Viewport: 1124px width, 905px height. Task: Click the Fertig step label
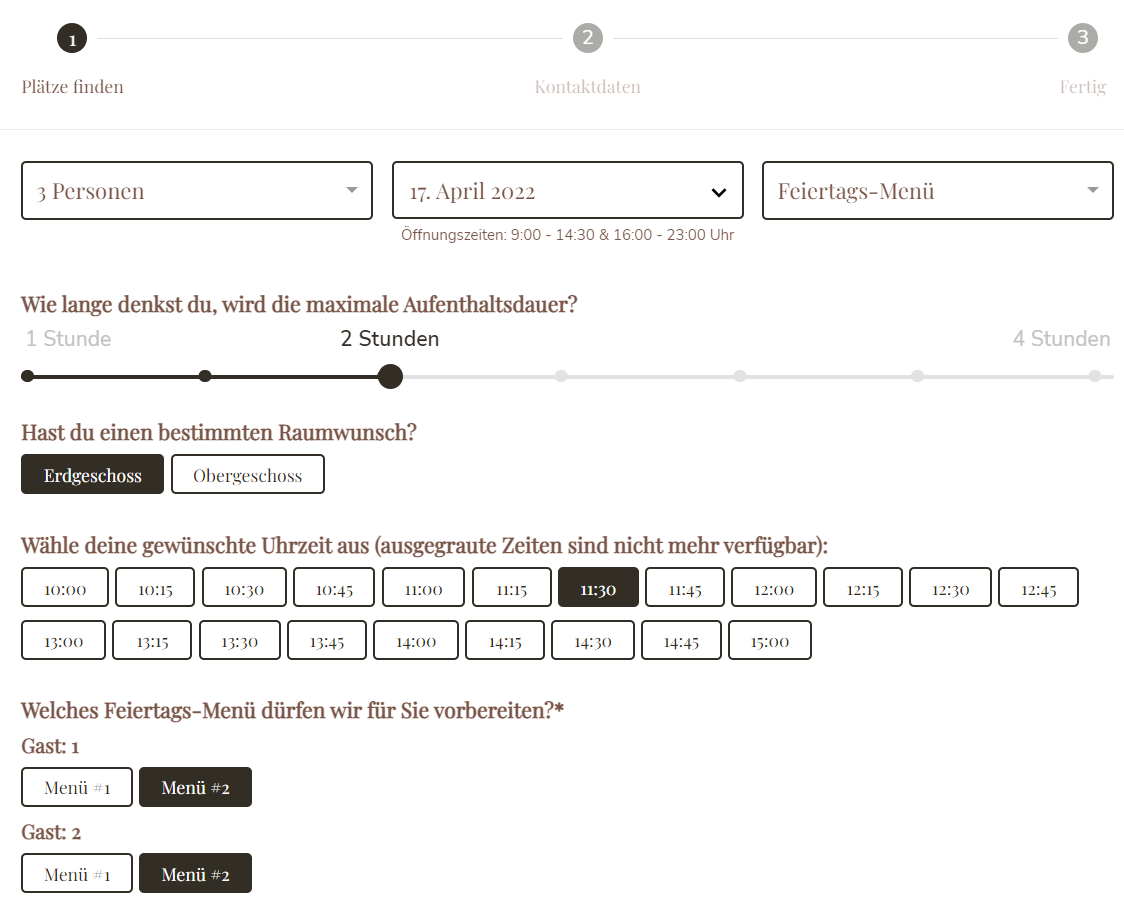point(1082,87)
